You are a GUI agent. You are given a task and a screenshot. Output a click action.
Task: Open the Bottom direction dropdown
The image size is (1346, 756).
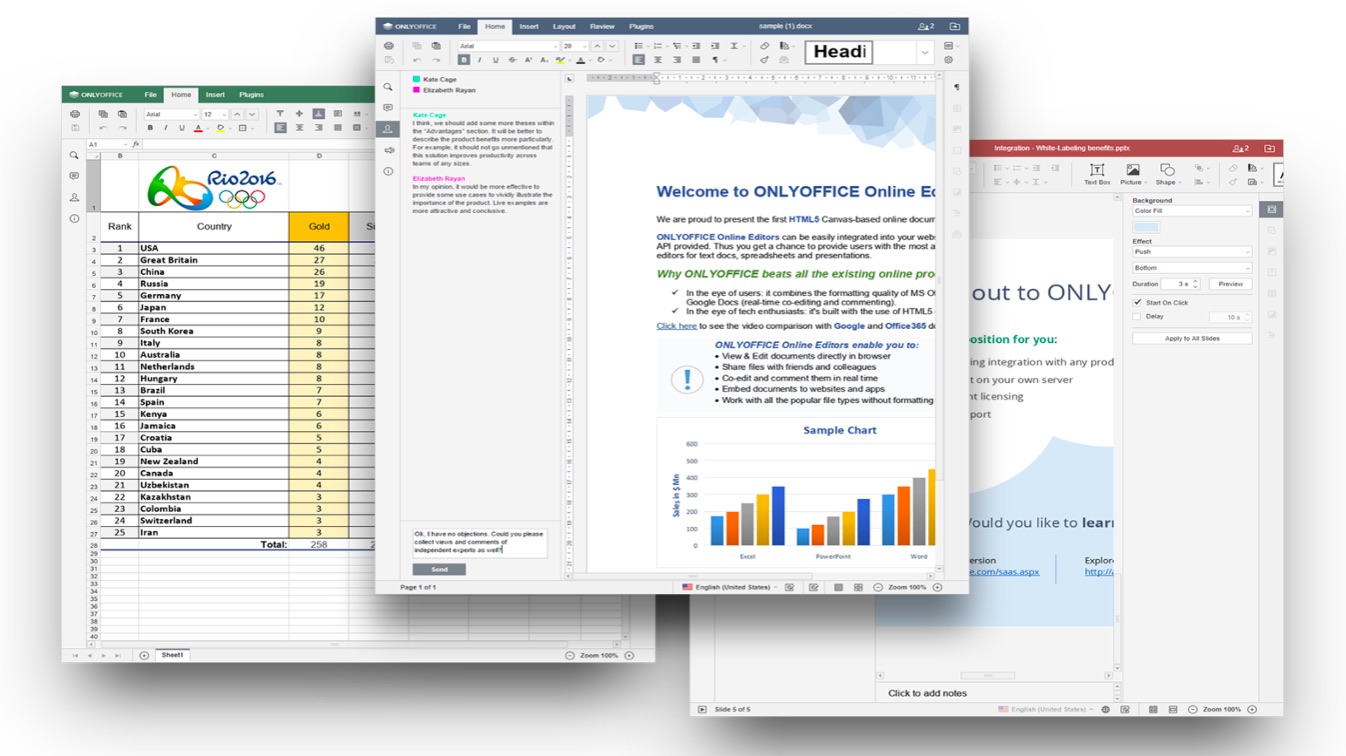pyautogui.click(x=1191, y=268)
